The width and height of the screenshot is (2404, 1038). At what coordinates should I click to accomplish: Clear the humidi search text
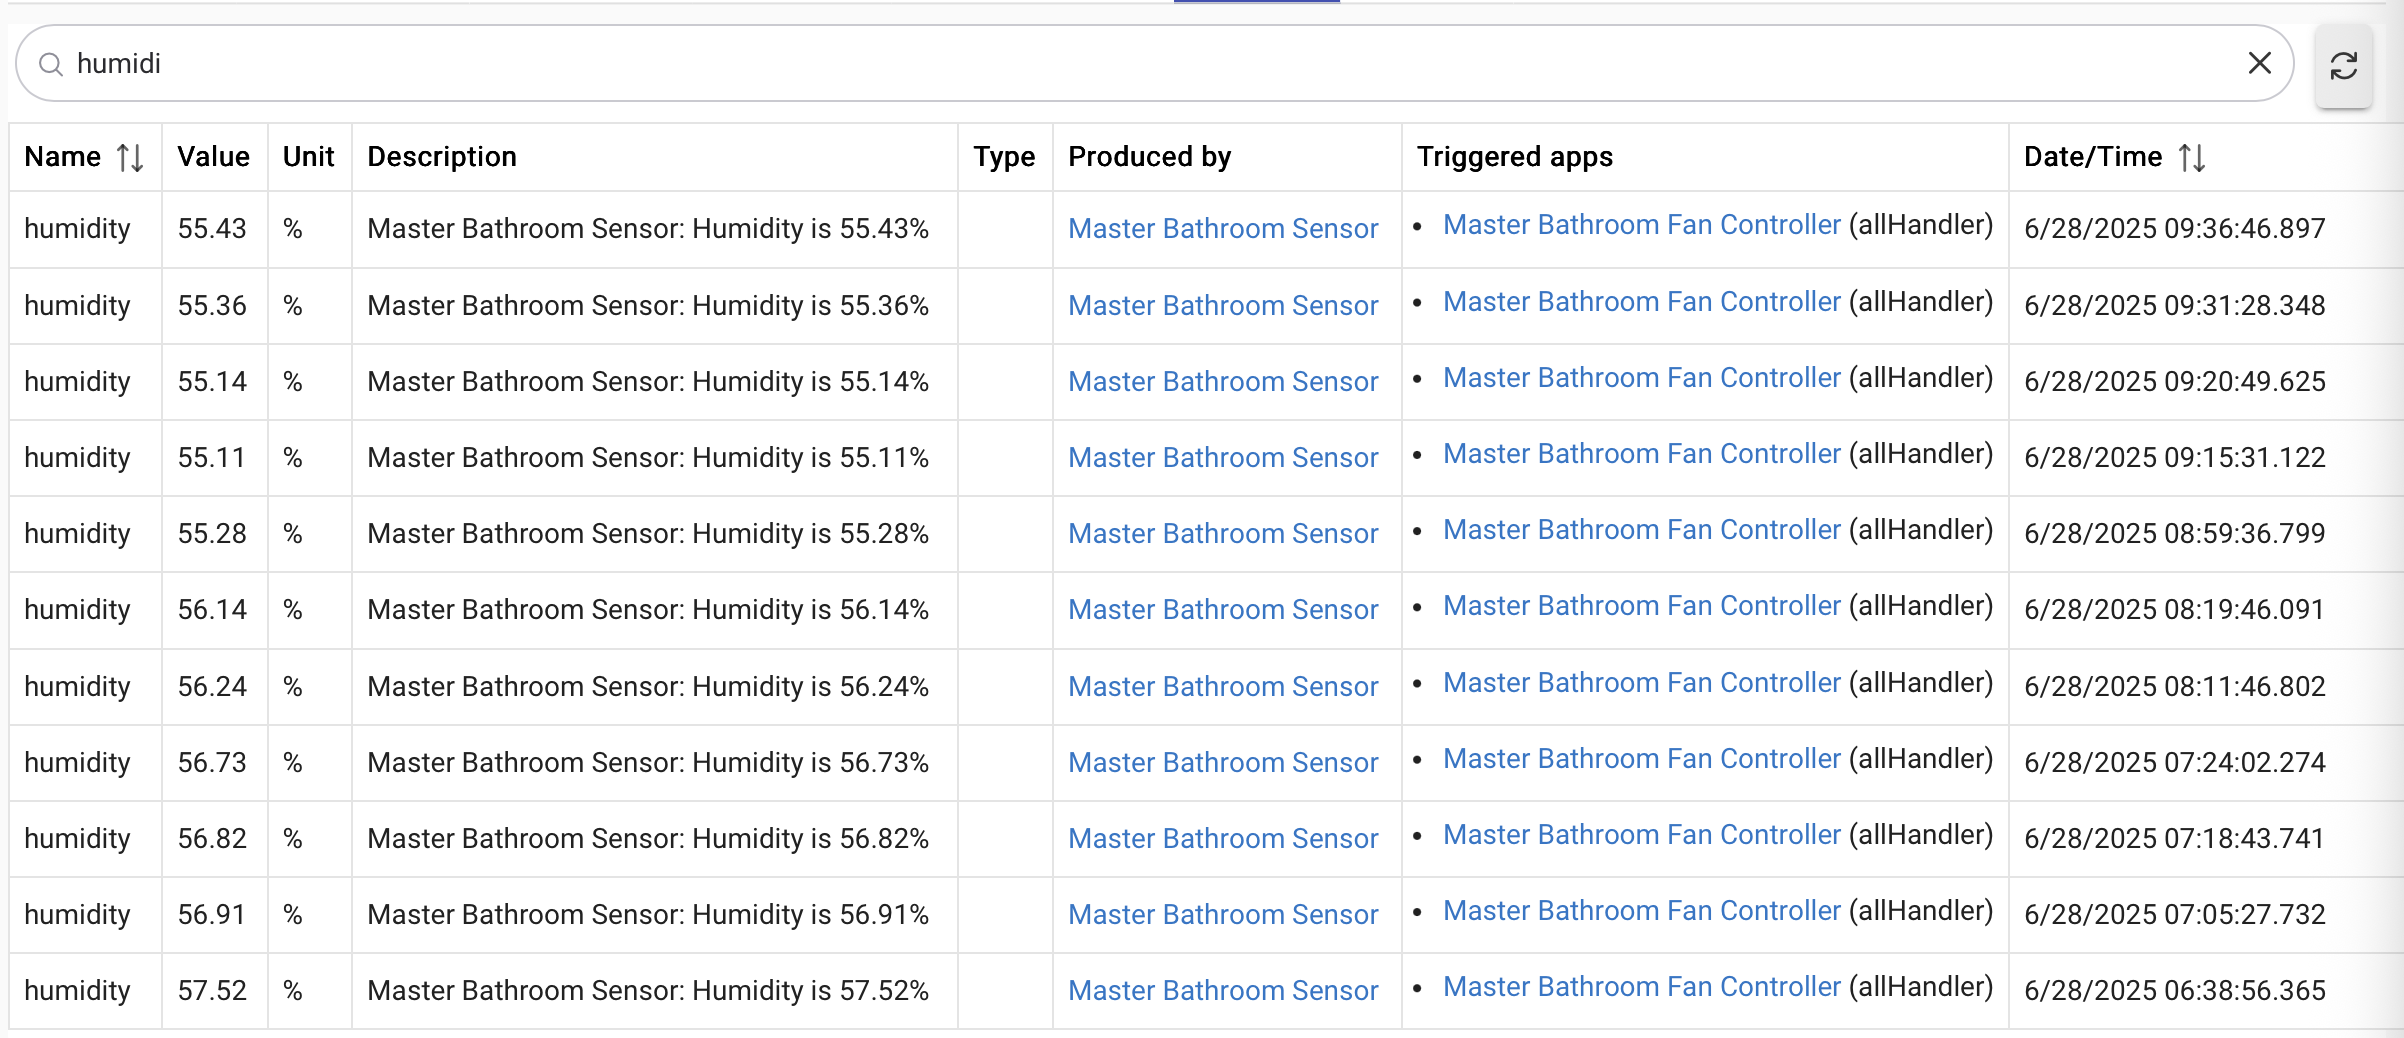2259,63
